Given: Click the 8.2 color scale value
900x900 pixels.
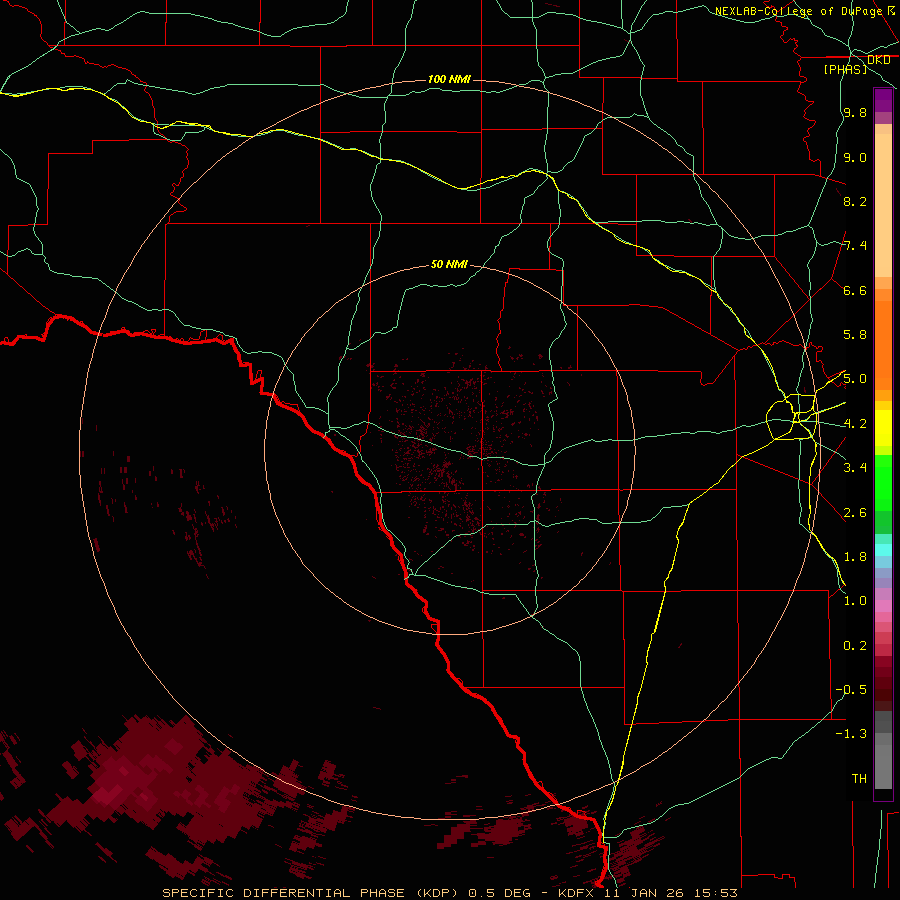Looking at the screenshot, I should tap(855, 201).
